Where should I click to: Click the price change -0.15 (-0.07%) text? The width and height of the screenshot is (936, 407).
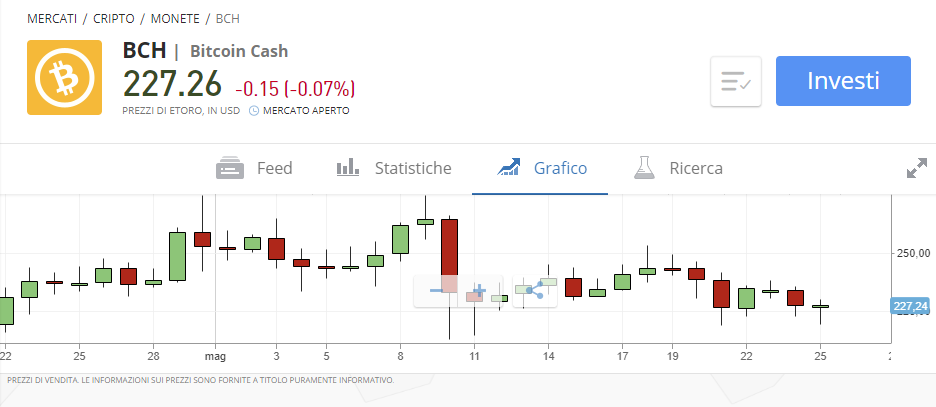(295, 89)
